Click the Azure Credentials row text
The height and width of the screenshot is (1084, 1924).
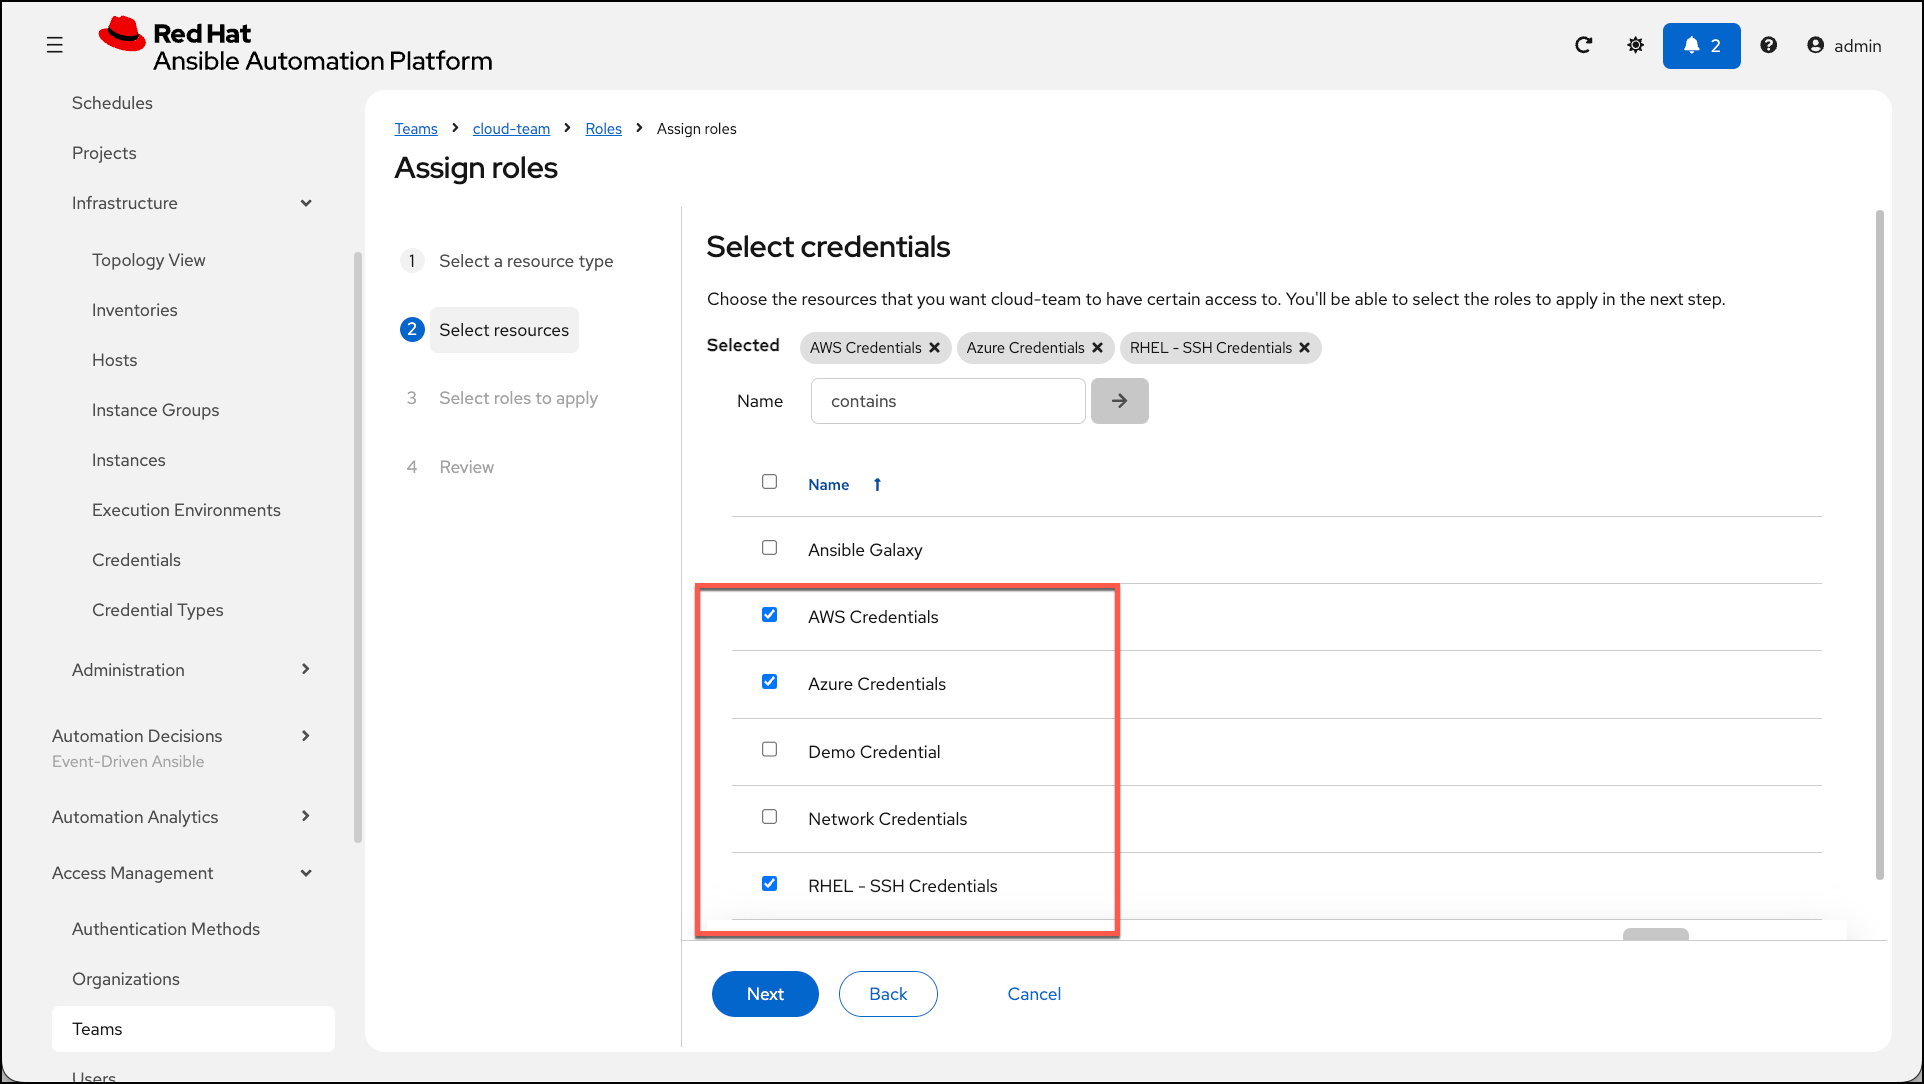(x=877, y=684)
